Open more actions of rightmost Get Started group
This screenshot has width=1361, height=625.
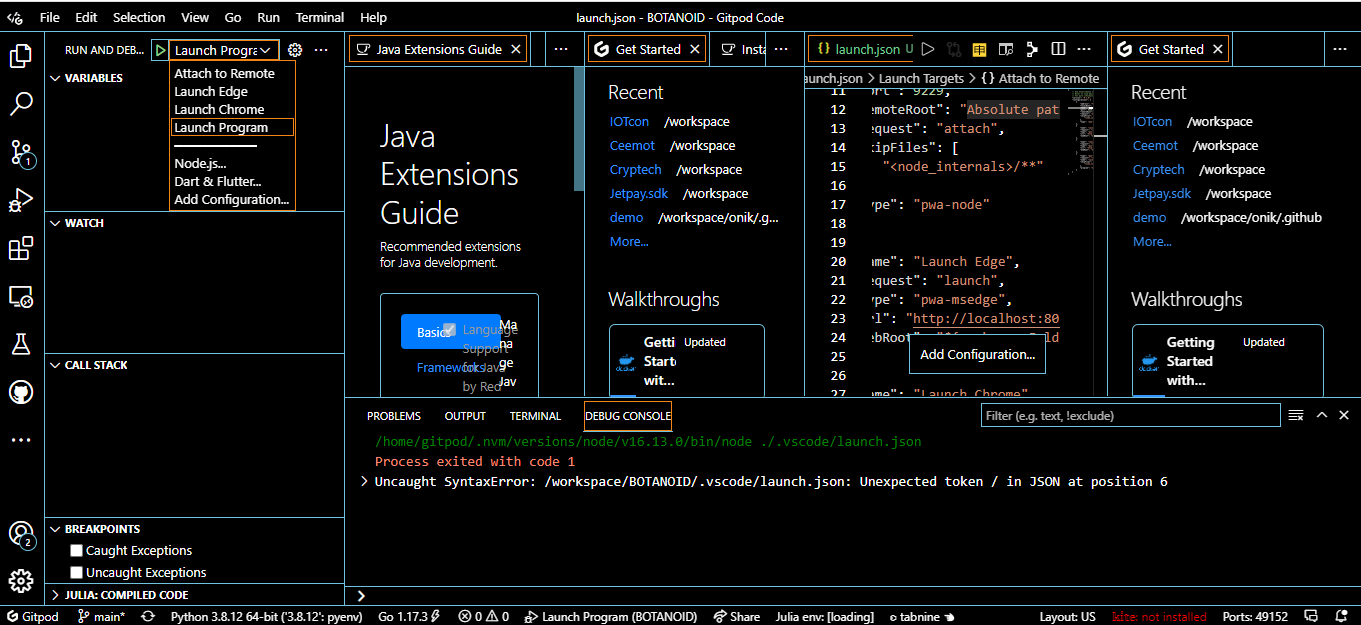[1340, 49]
